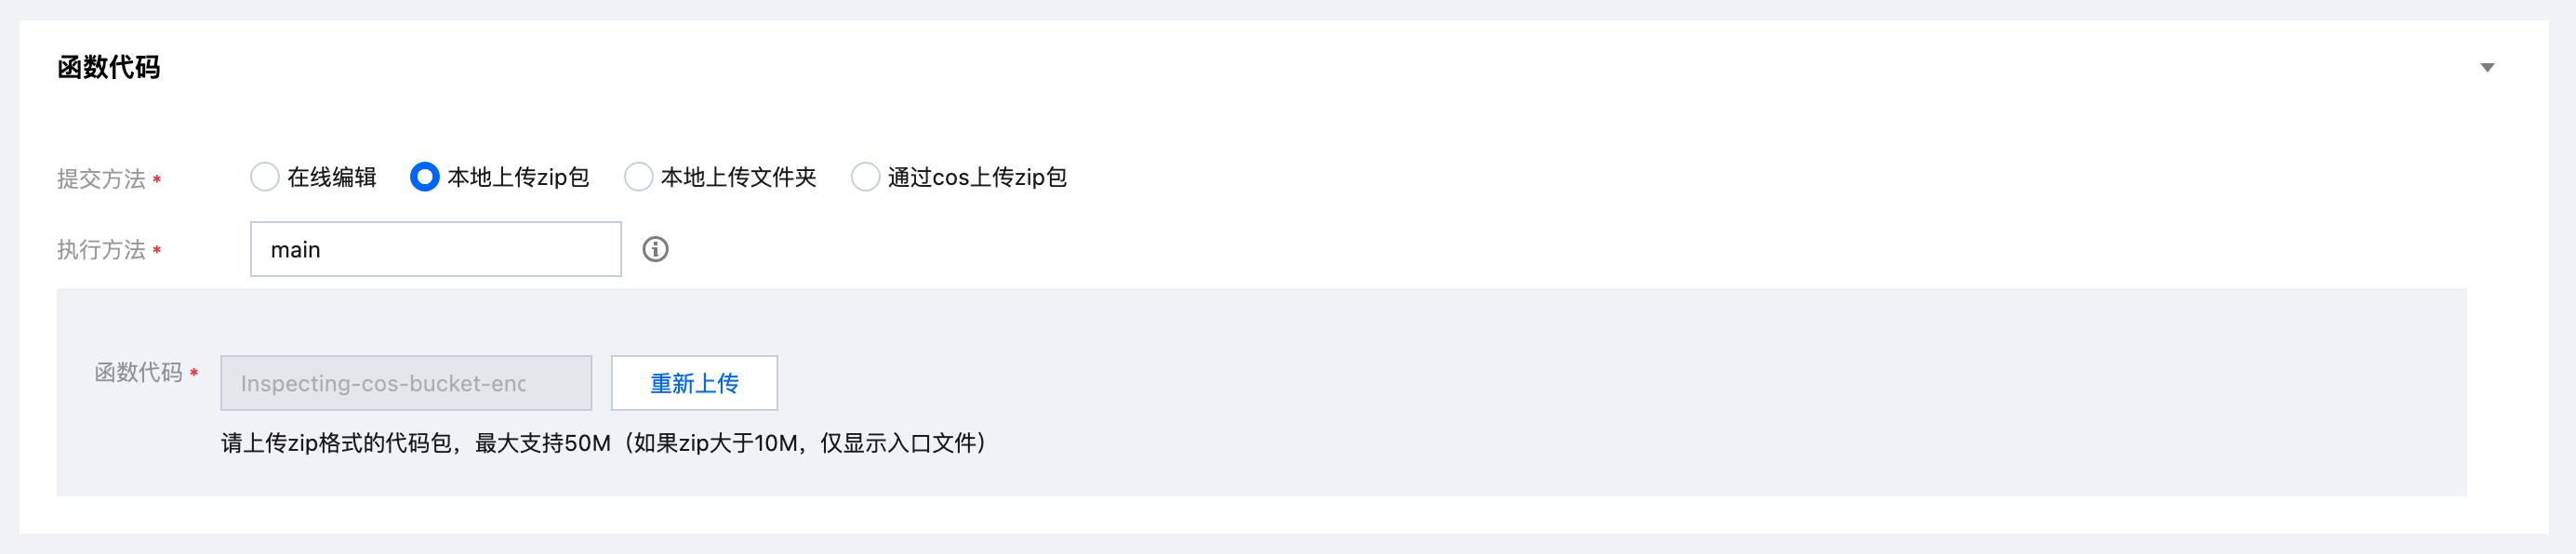Click the red asterisk beside 提交方法

157,180
